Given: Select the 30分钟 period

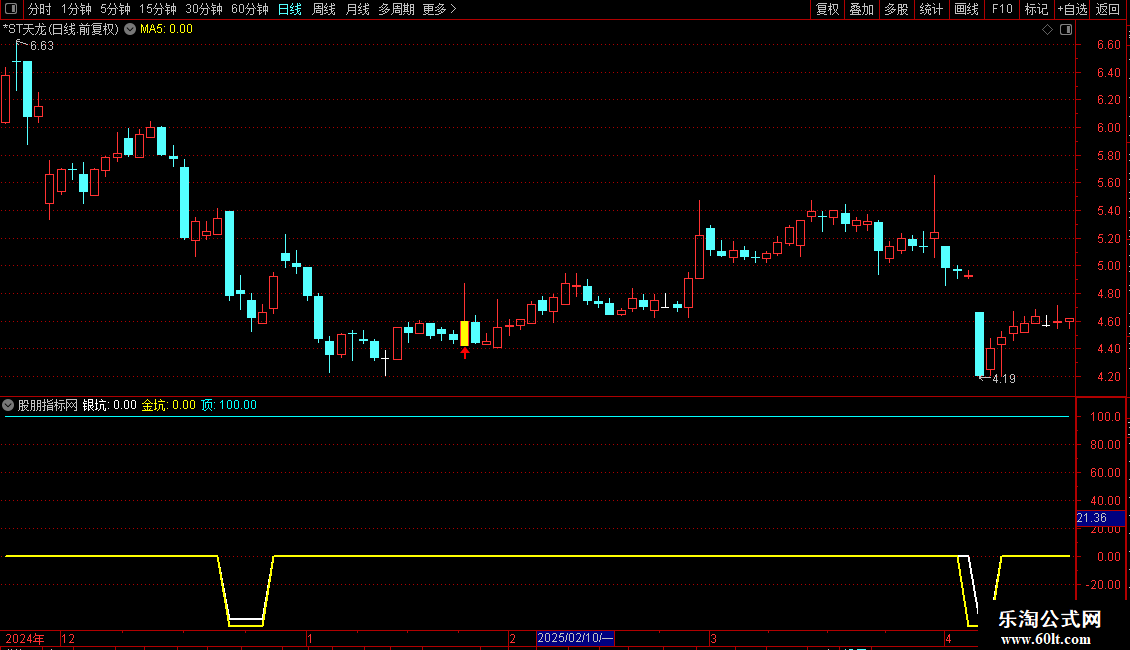Looking at the screenshot, I should 203,9.
